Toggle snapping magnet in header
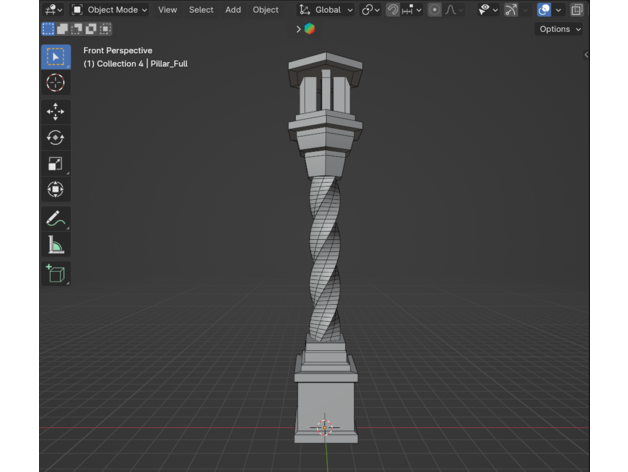The width and height of the screenshot is (628, 472). point(393,10)
